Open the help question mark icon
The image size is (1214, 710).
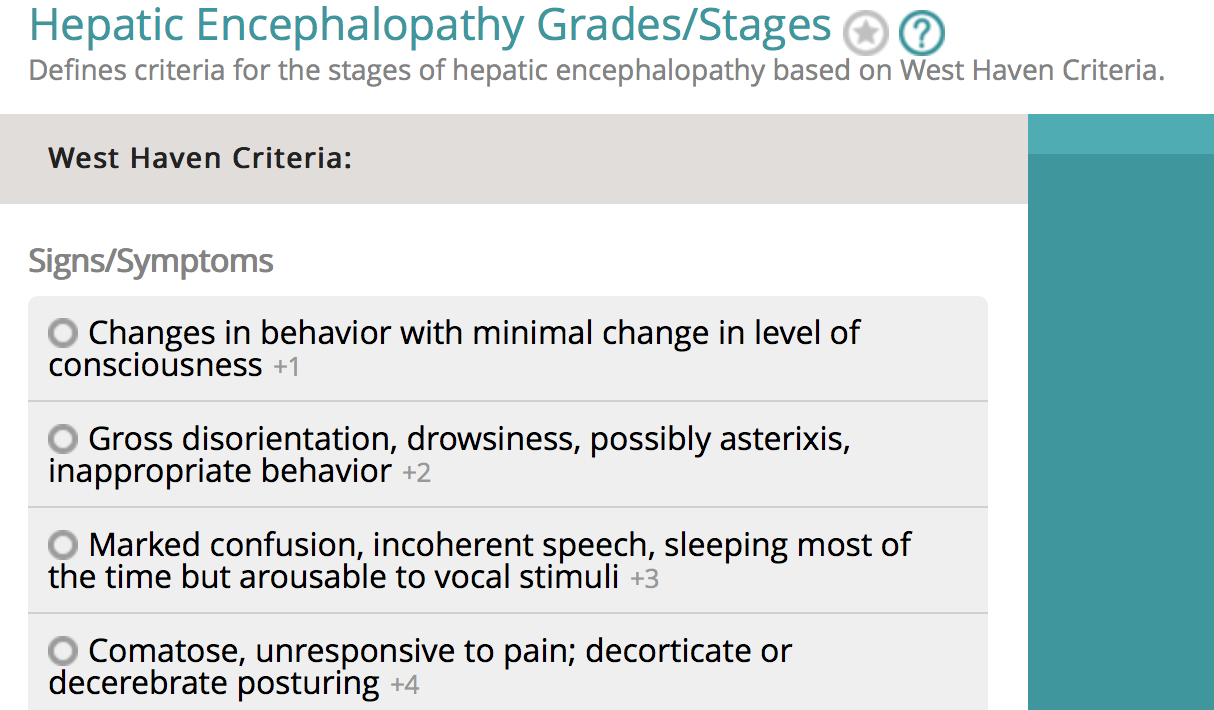point(921,35)
